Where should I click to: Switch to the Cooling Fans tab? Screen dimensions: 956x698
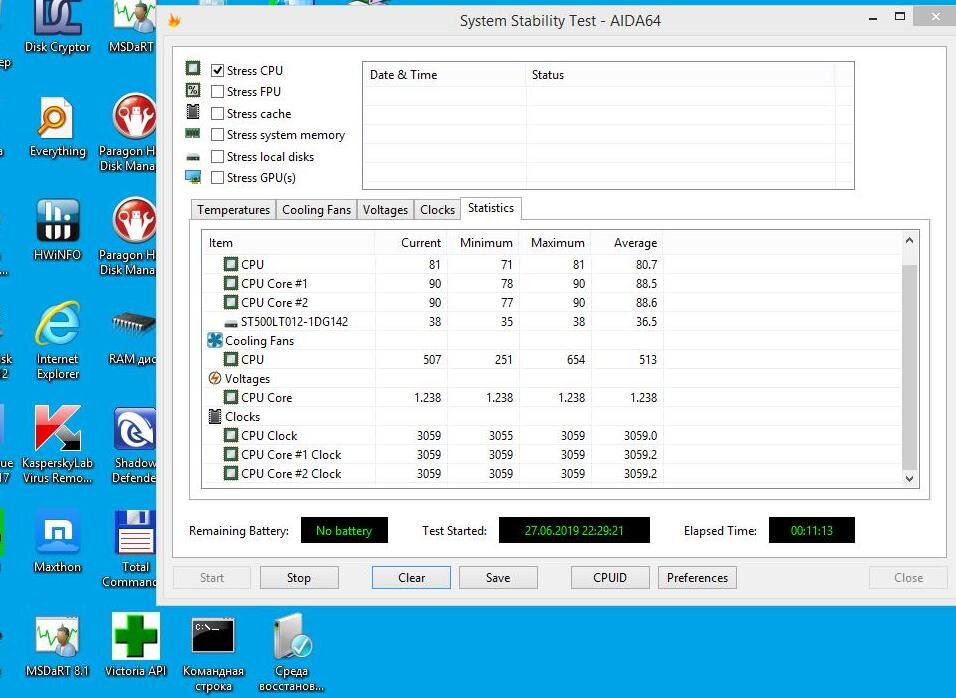point(316,210)
